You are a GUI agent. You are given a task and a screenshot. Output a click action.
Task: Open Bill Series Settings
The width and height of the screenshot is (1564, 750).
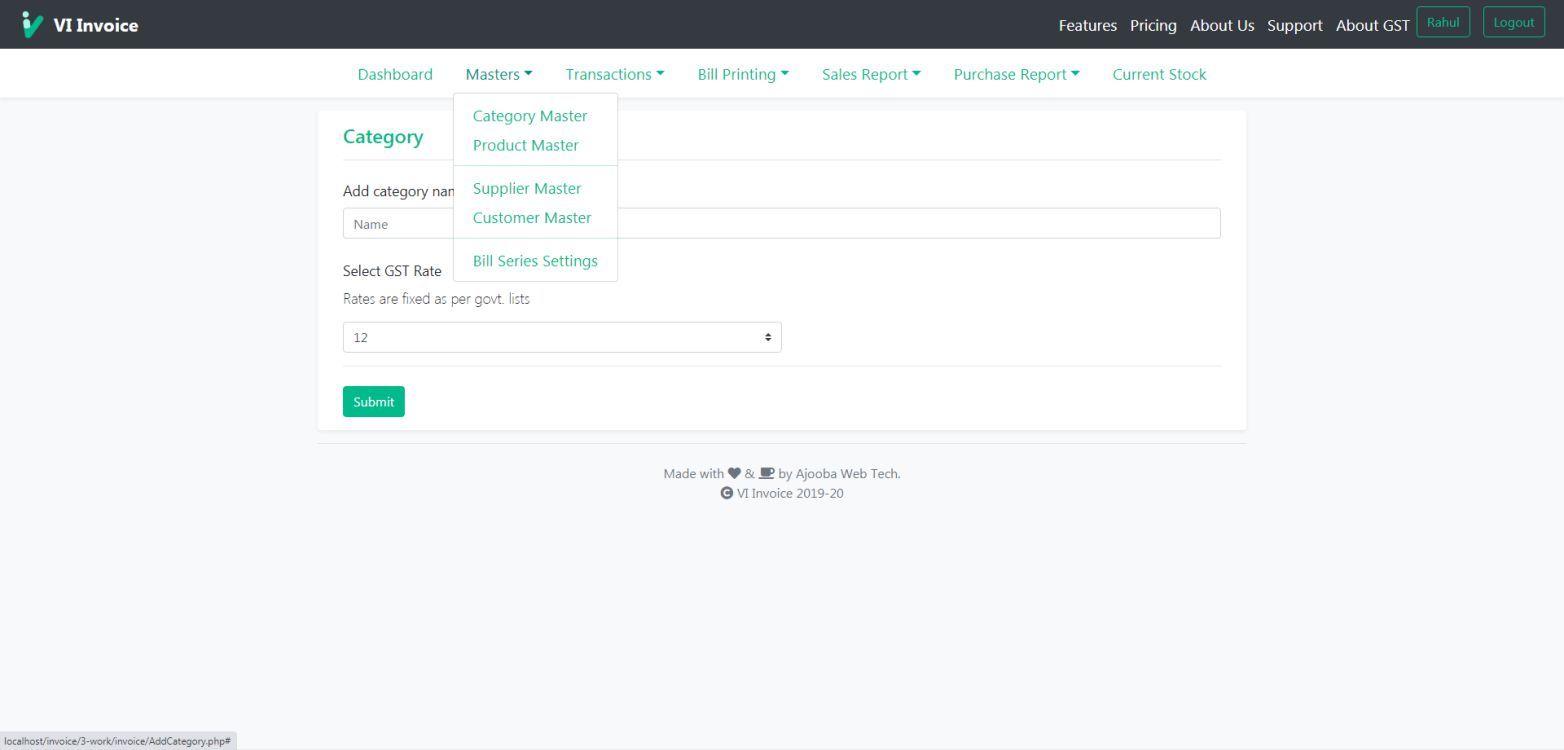(x=534, y=261)
